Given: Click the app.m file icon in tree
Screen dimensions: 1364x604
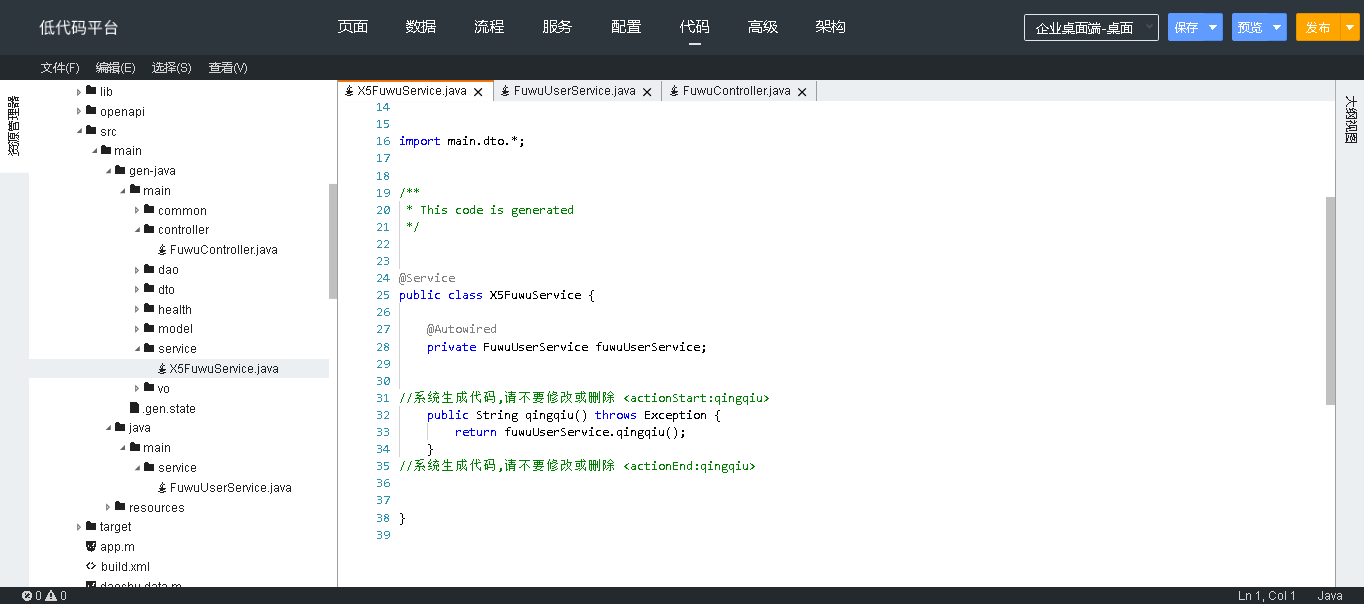Looking at the screenshot, I should [91, 547].
